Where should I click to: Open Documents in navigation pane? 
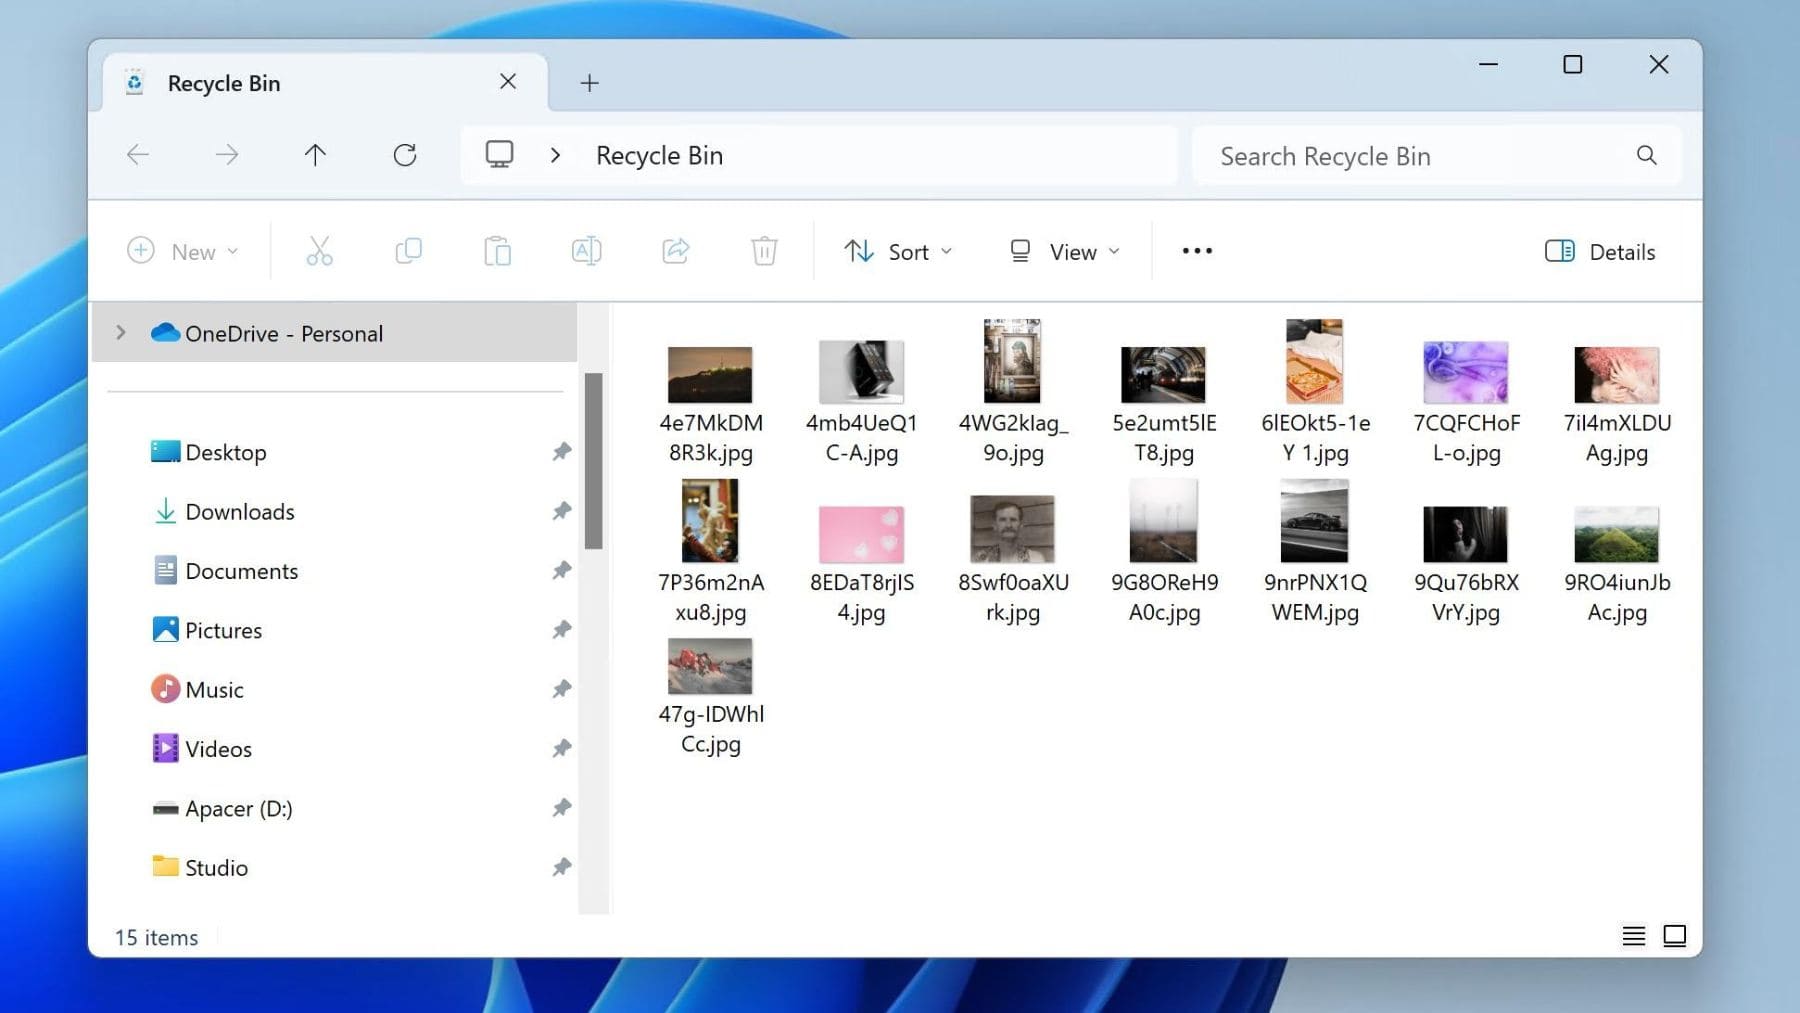coord(226,570)
